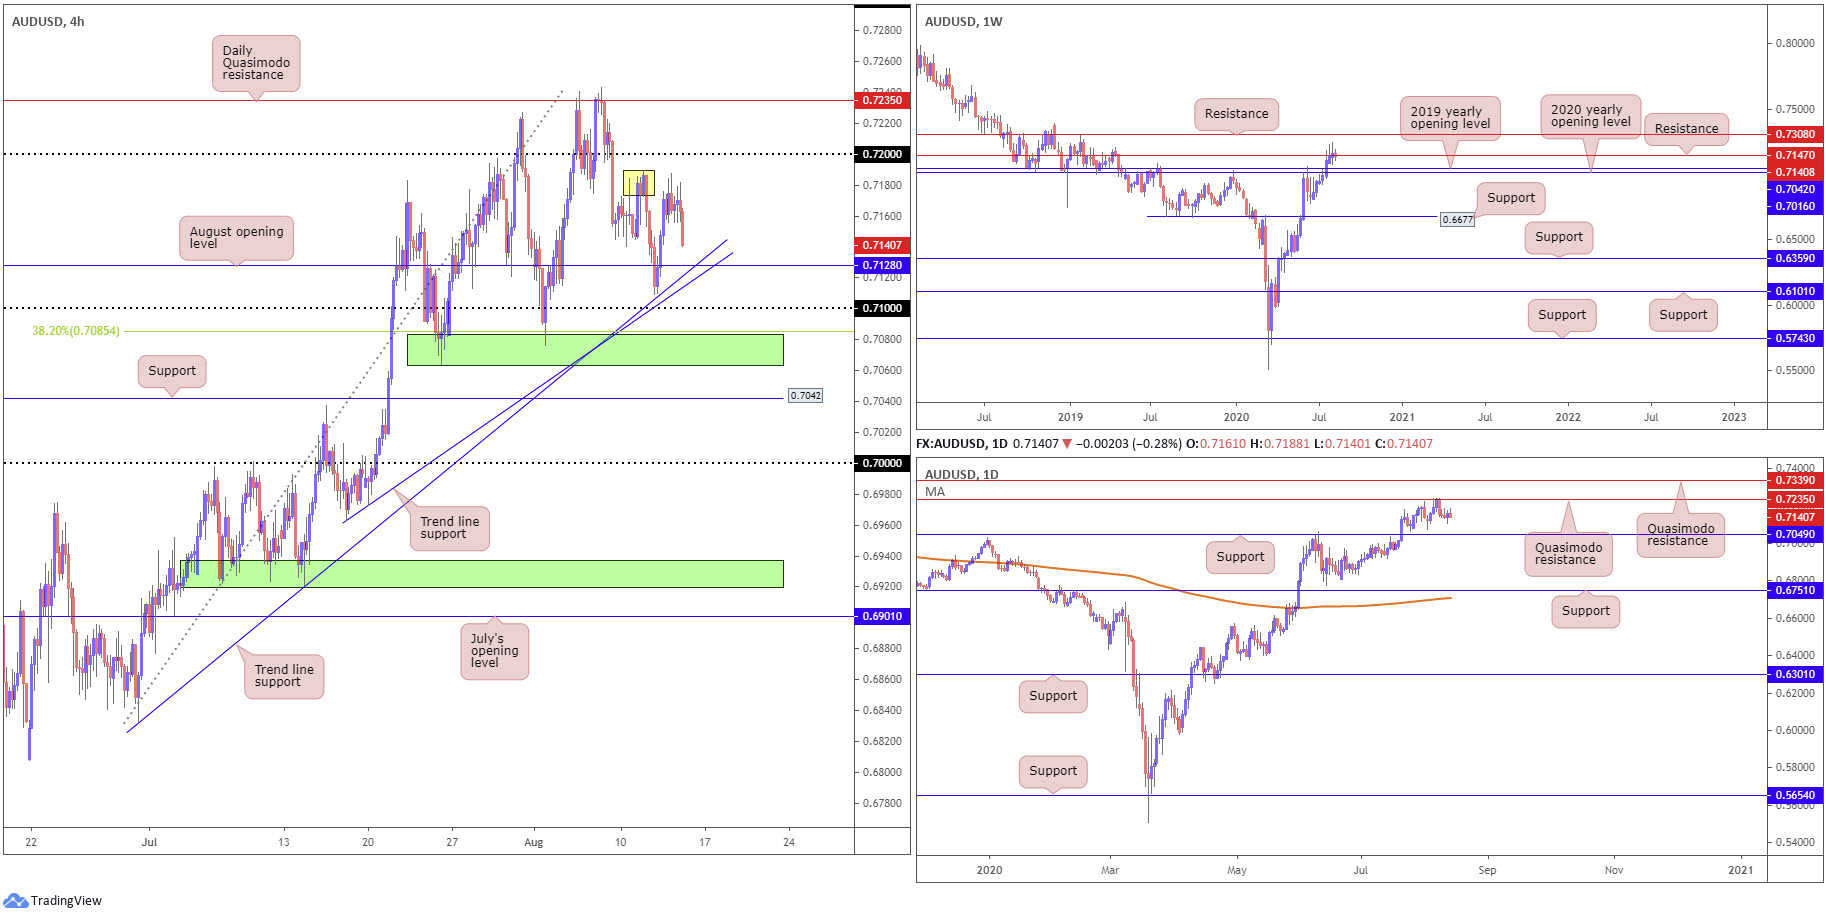Click the Support callout on the 4h chart

(172, 371)
